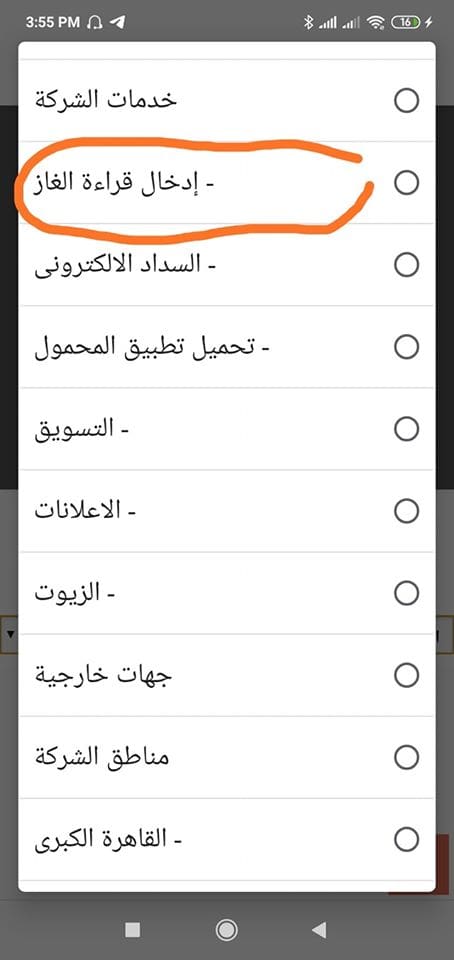Tap the Android back navigation triangle
This screenshot has width=454, height=960.
point(319,930)
